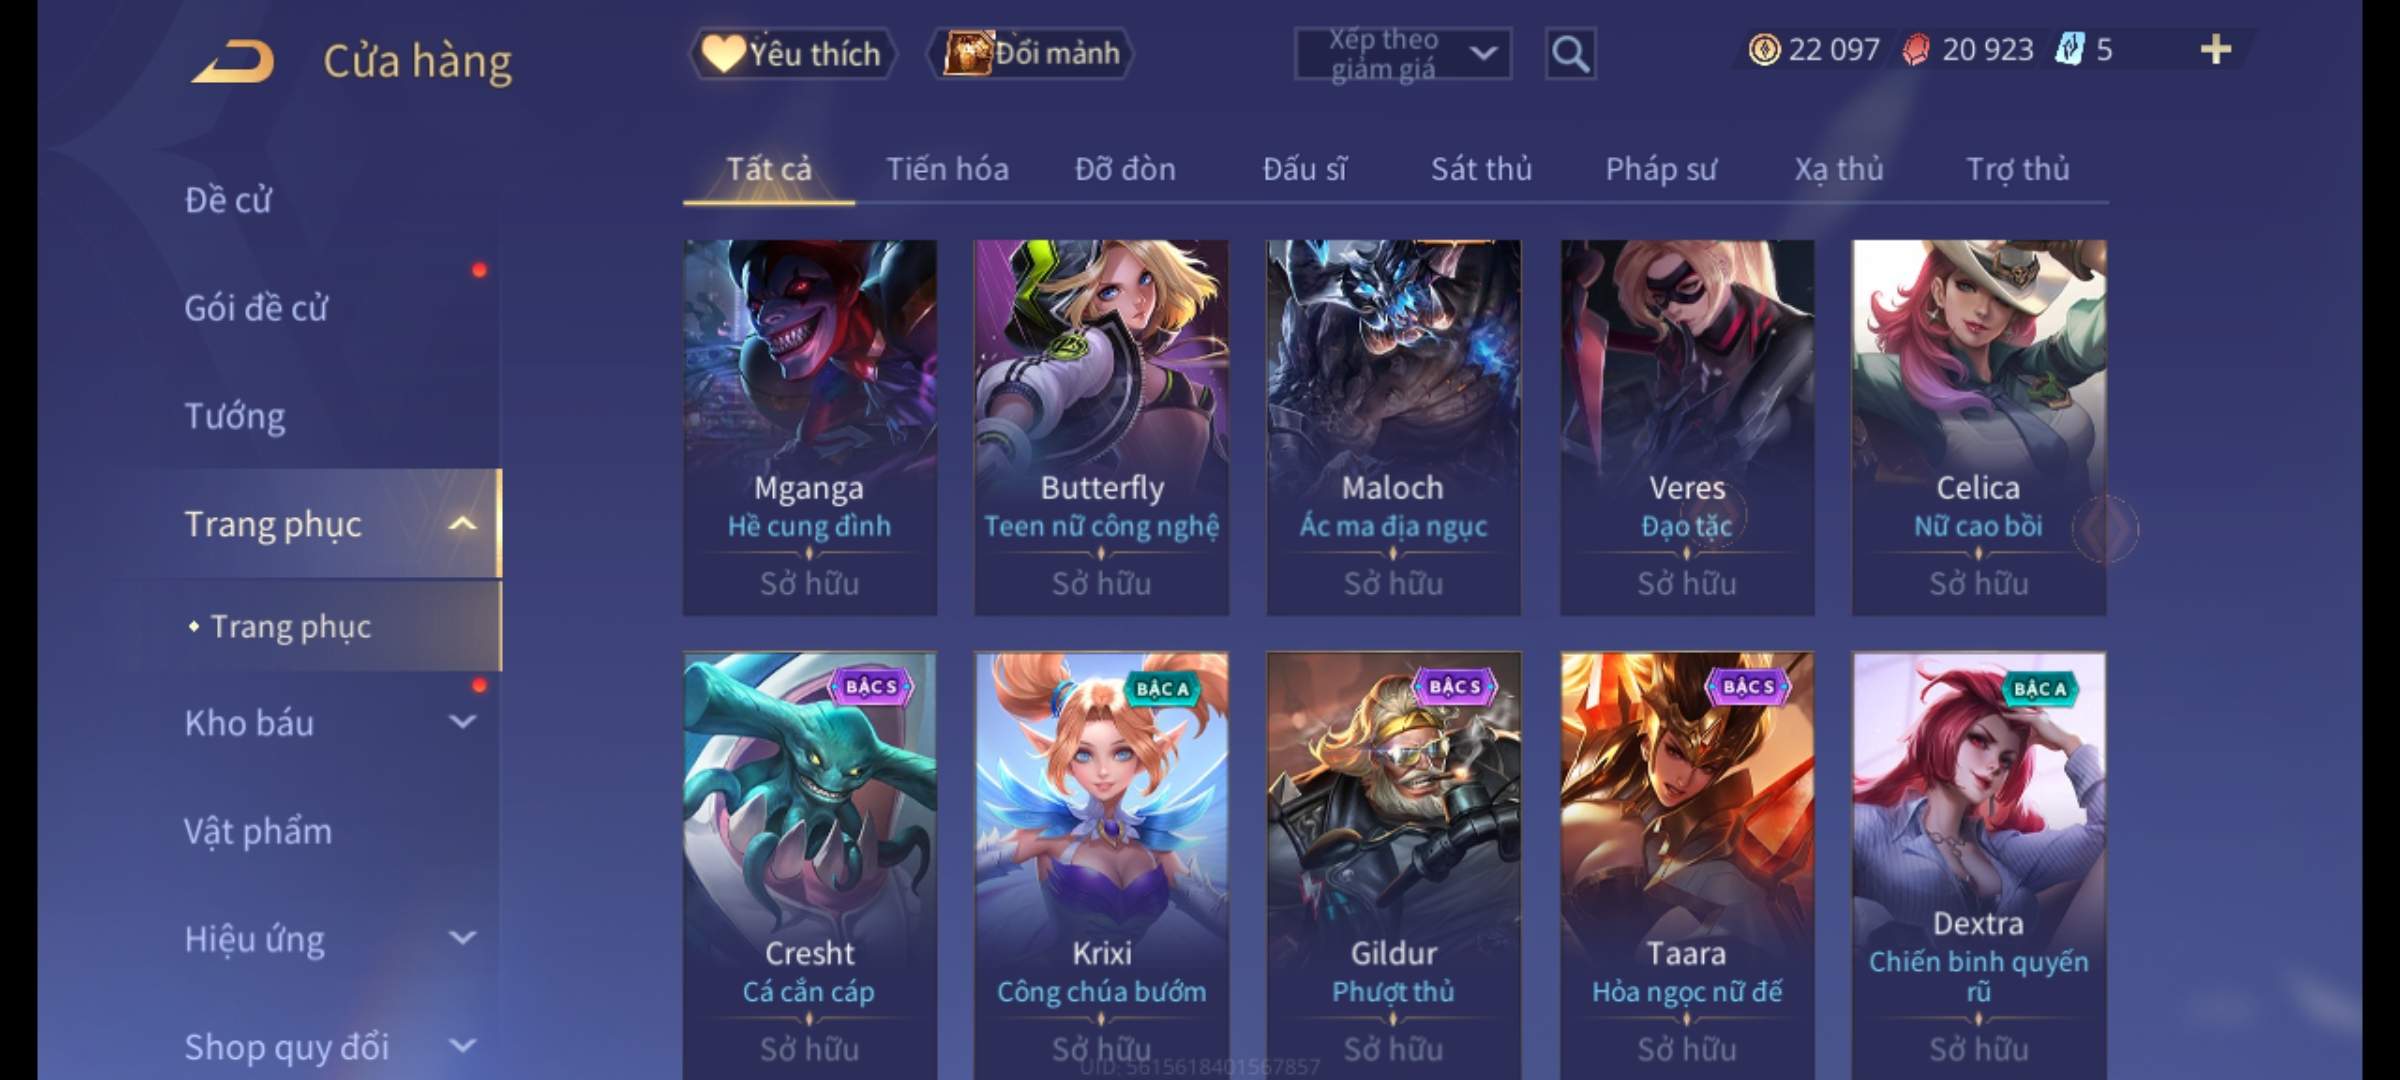Open Yêu thích heart favorites
Screen dimensions: 2400x1080
click(x=792, y=54)
